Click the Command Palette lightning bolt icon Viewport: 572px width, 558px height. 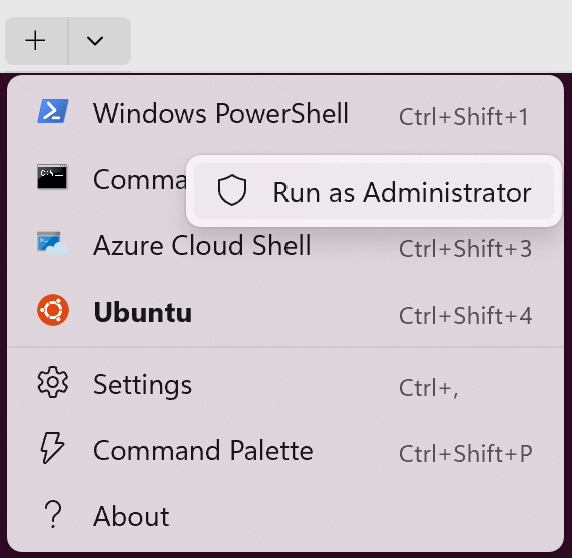click(52, 448)
